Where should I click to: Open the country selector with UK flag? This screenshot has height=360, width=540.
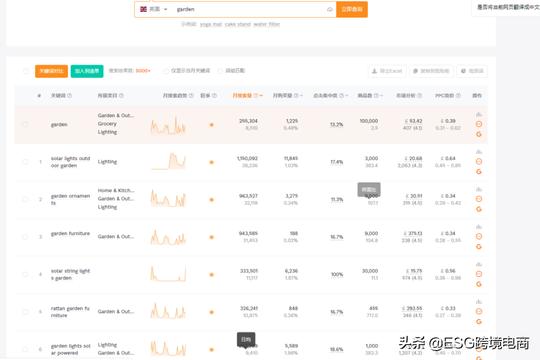click(154, 9)
